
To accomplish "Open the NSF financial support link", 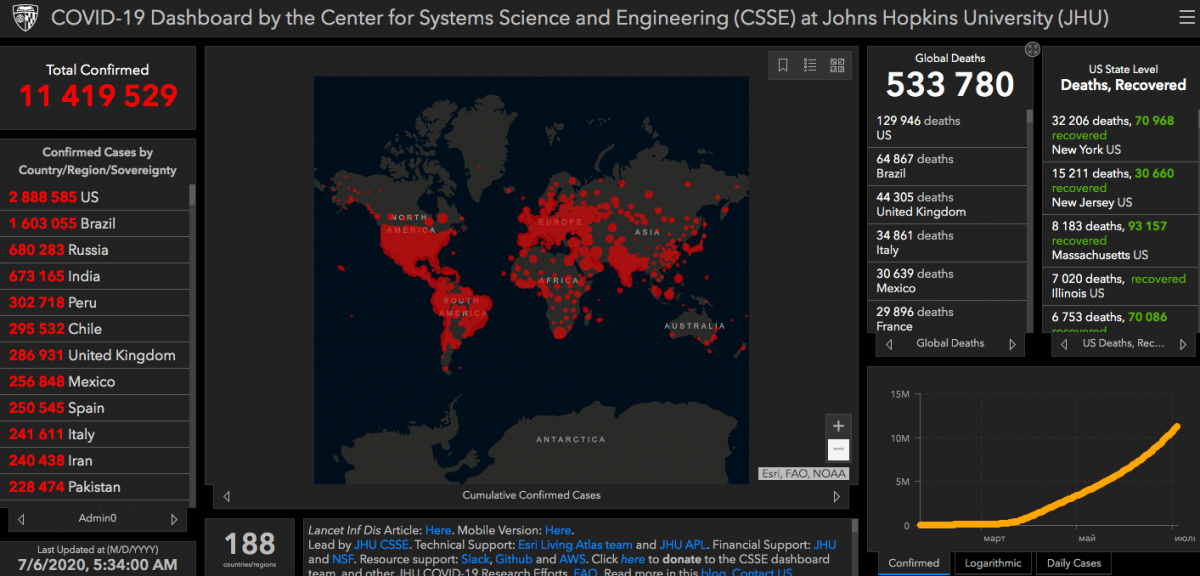I will (343, 560).
